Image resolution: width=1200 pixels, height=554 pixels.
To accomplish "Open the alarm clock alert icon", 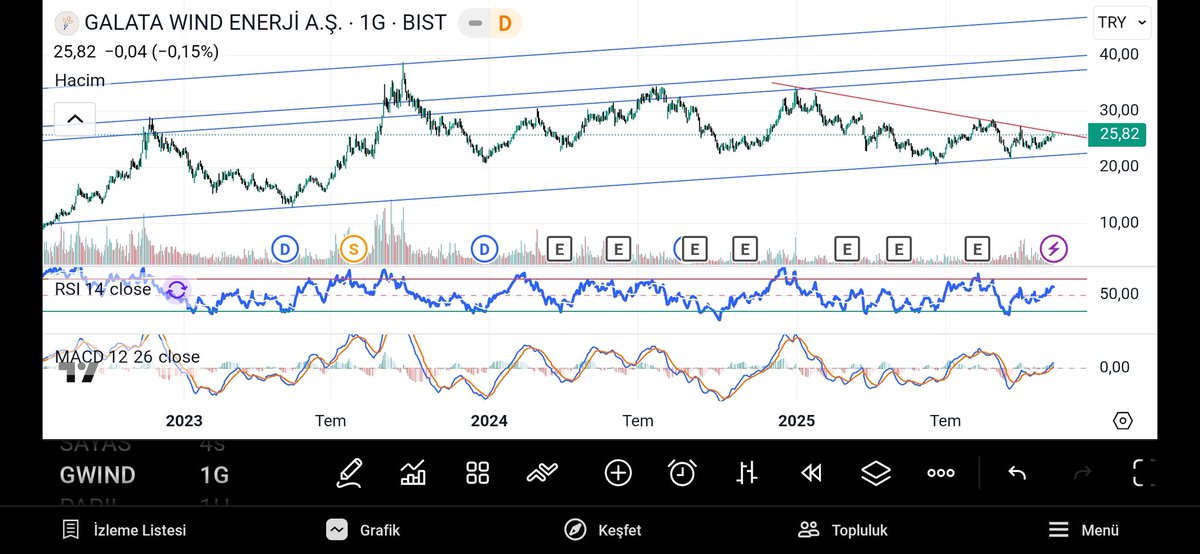I will click(x=683, y=472).
